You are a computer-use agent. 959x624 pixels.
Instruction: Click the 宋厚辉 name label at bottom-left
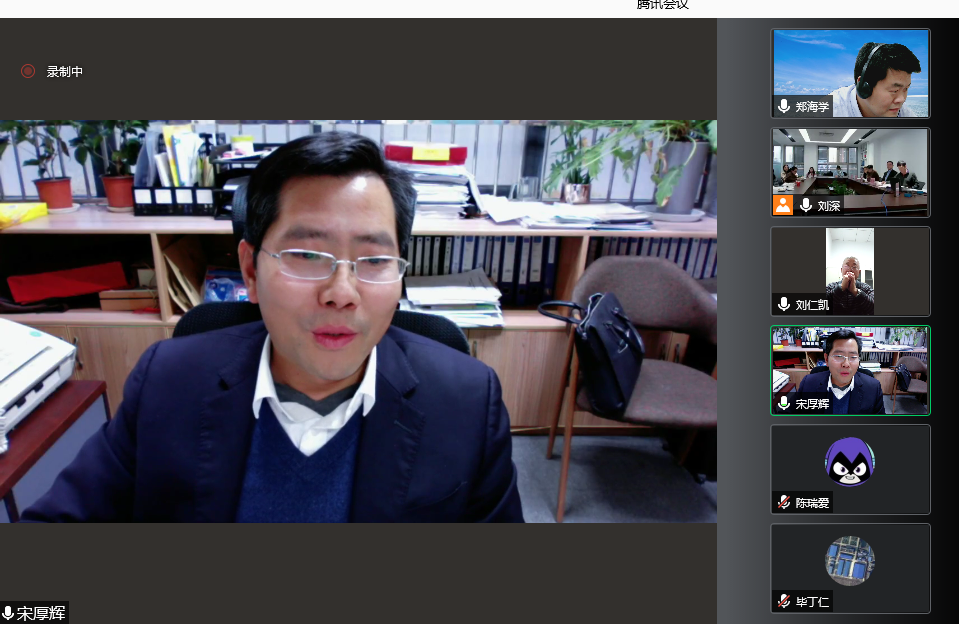[x=42, y=613]
